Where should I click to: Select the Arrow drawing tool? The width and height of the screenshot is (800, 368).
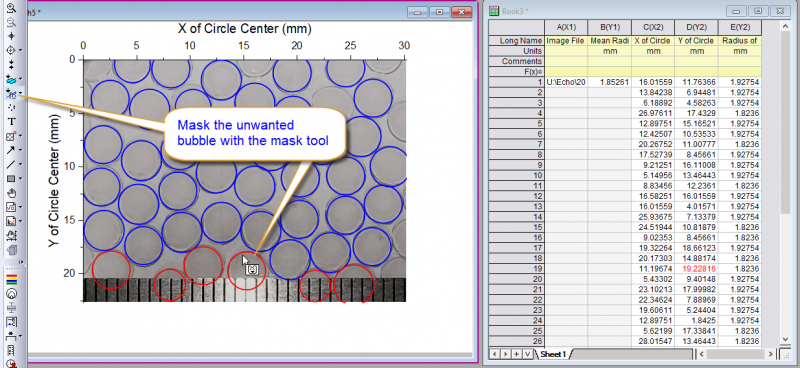tap(11, 150)
